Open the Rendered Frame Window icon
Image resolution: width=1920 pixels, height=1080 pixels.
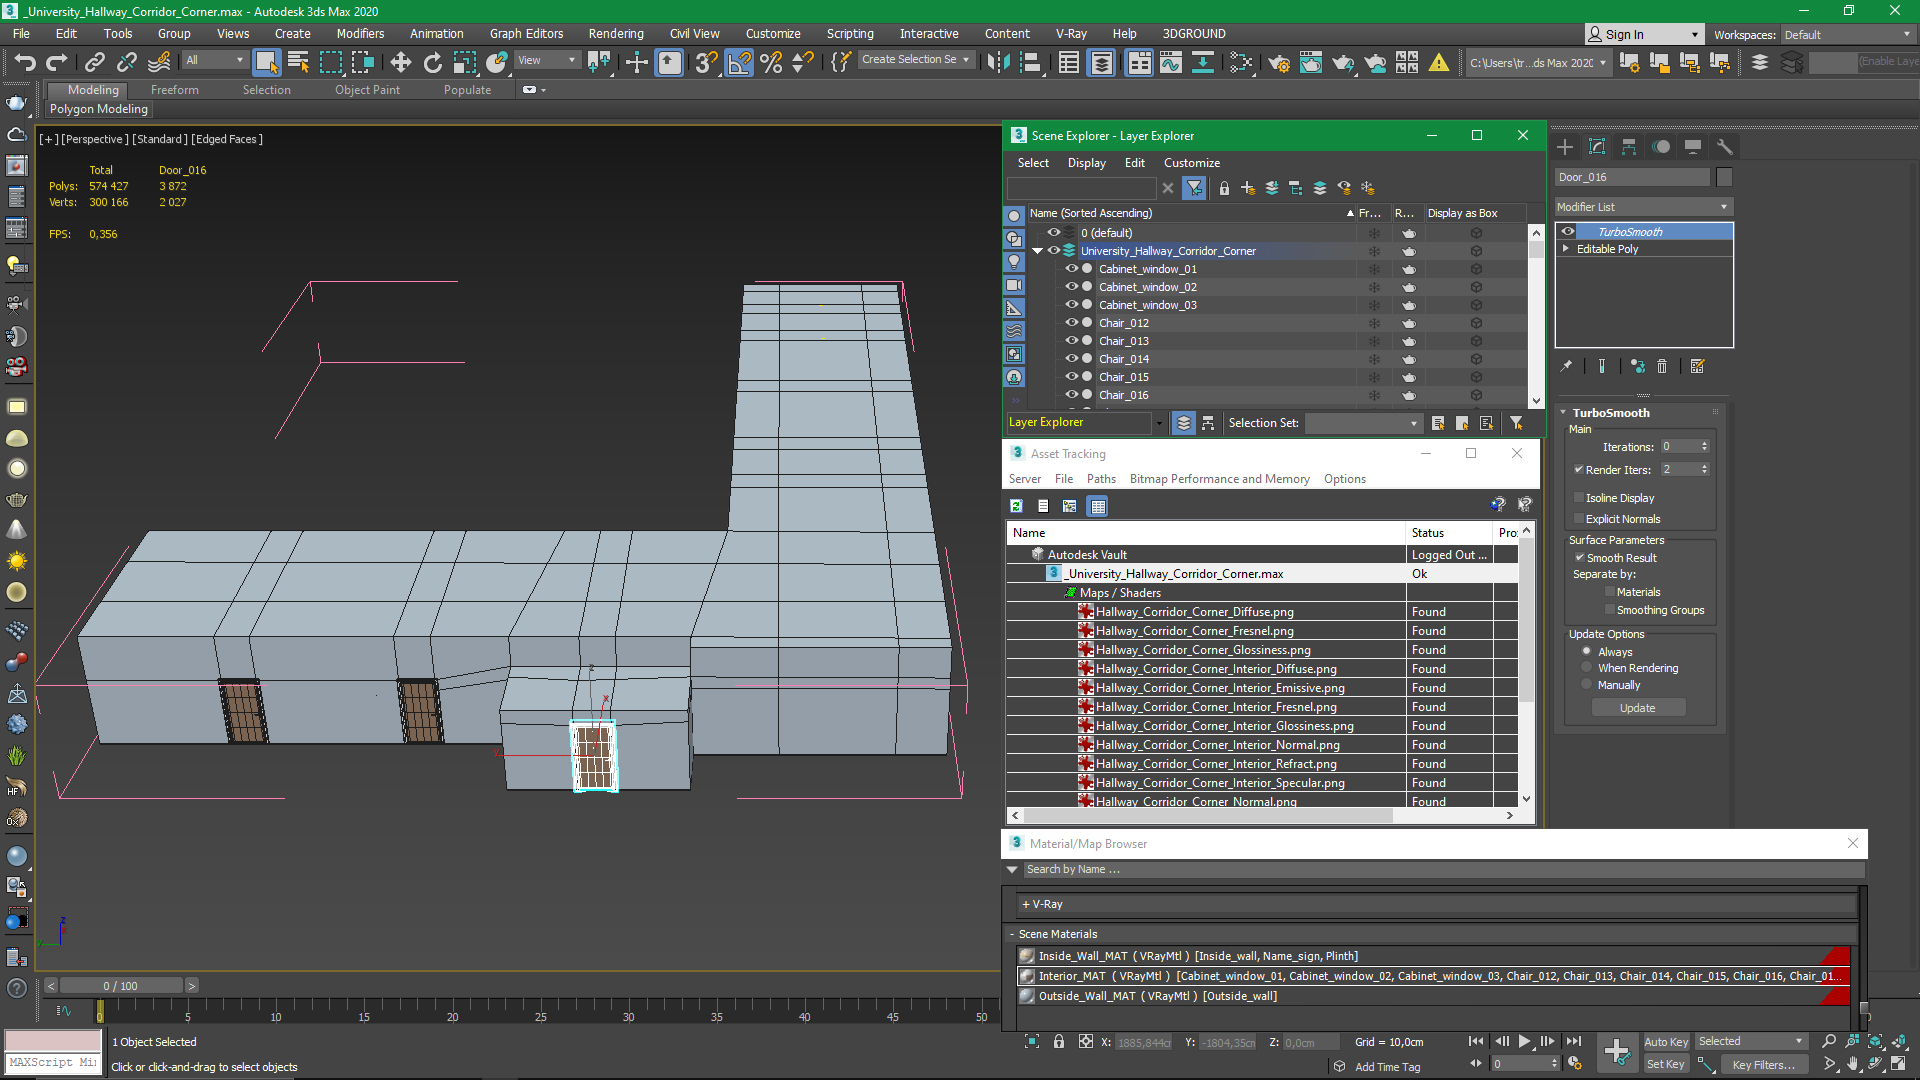tap(1310, 62)
